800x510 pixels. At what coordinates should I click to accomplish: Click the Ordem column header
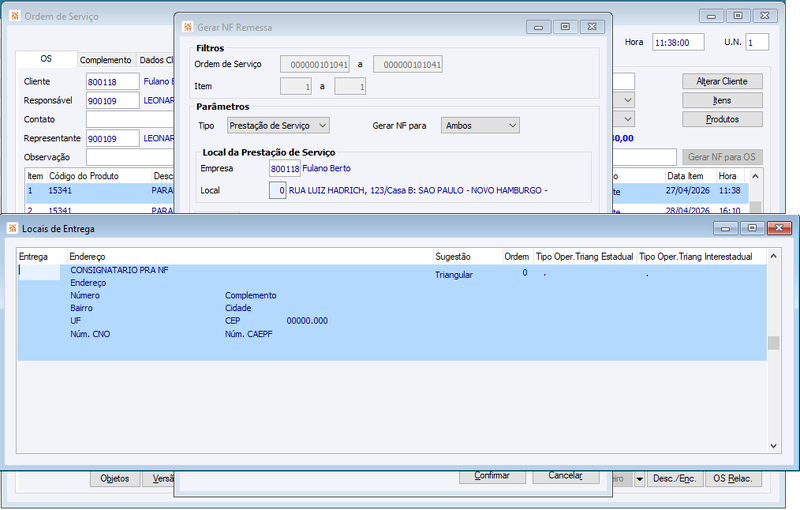click(517, 257)
